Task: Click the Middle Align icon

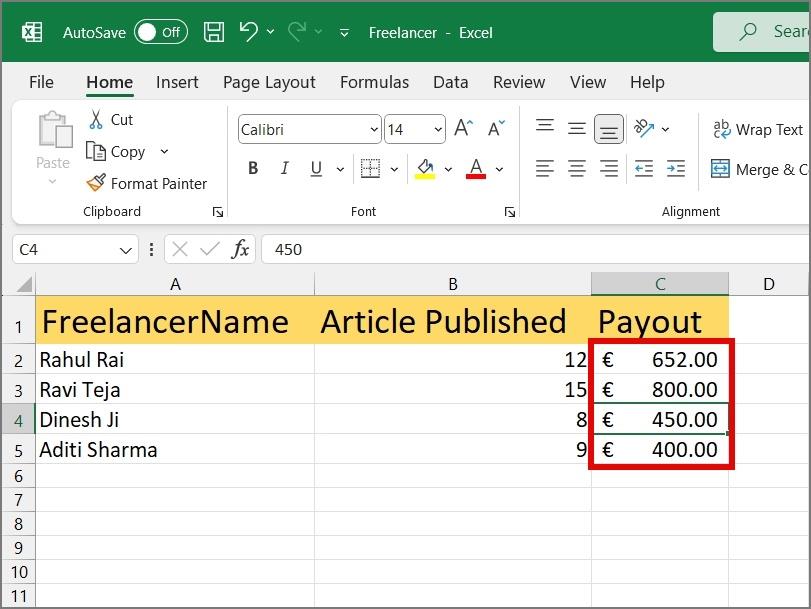Action: click(577, 128)
